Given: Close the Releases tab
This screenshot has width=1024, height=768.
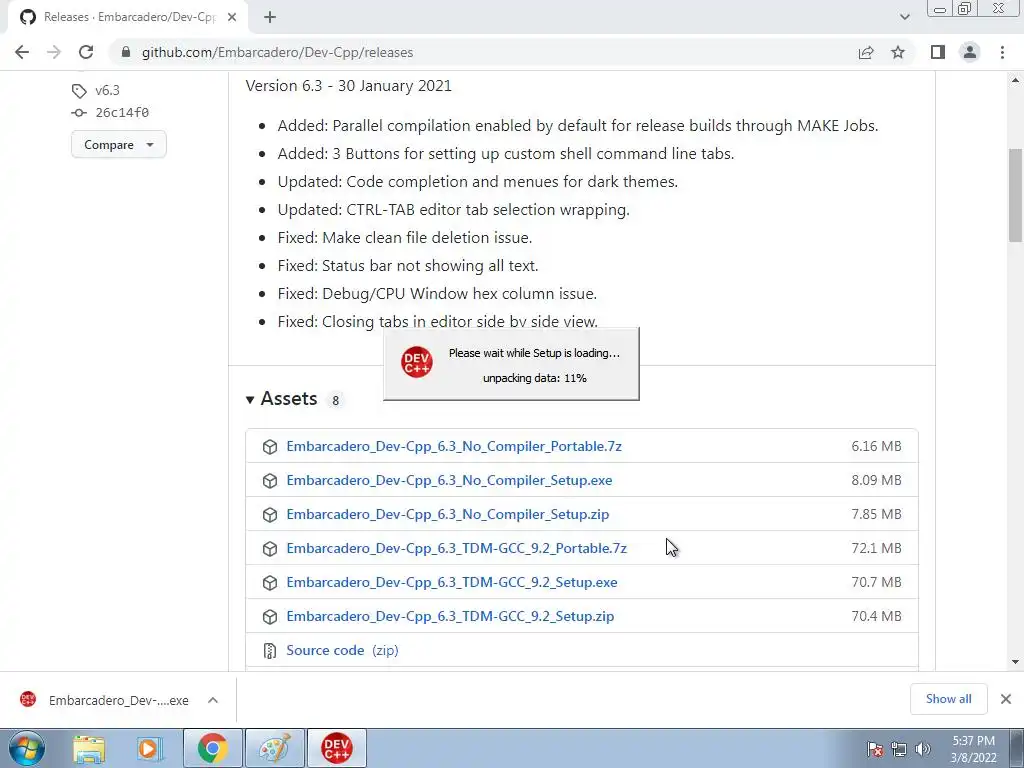Looking at the screenshot, I should [232, 18].
